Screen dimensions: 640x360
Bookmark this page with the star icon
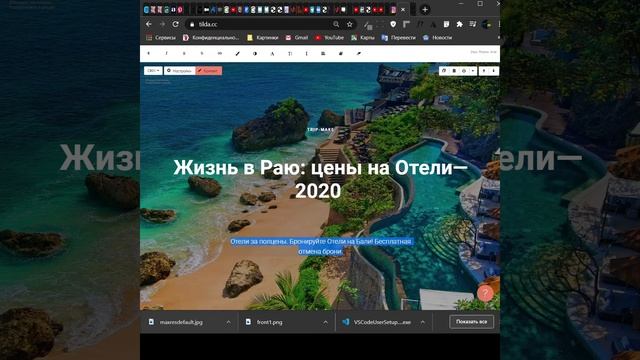coord(350,24)
